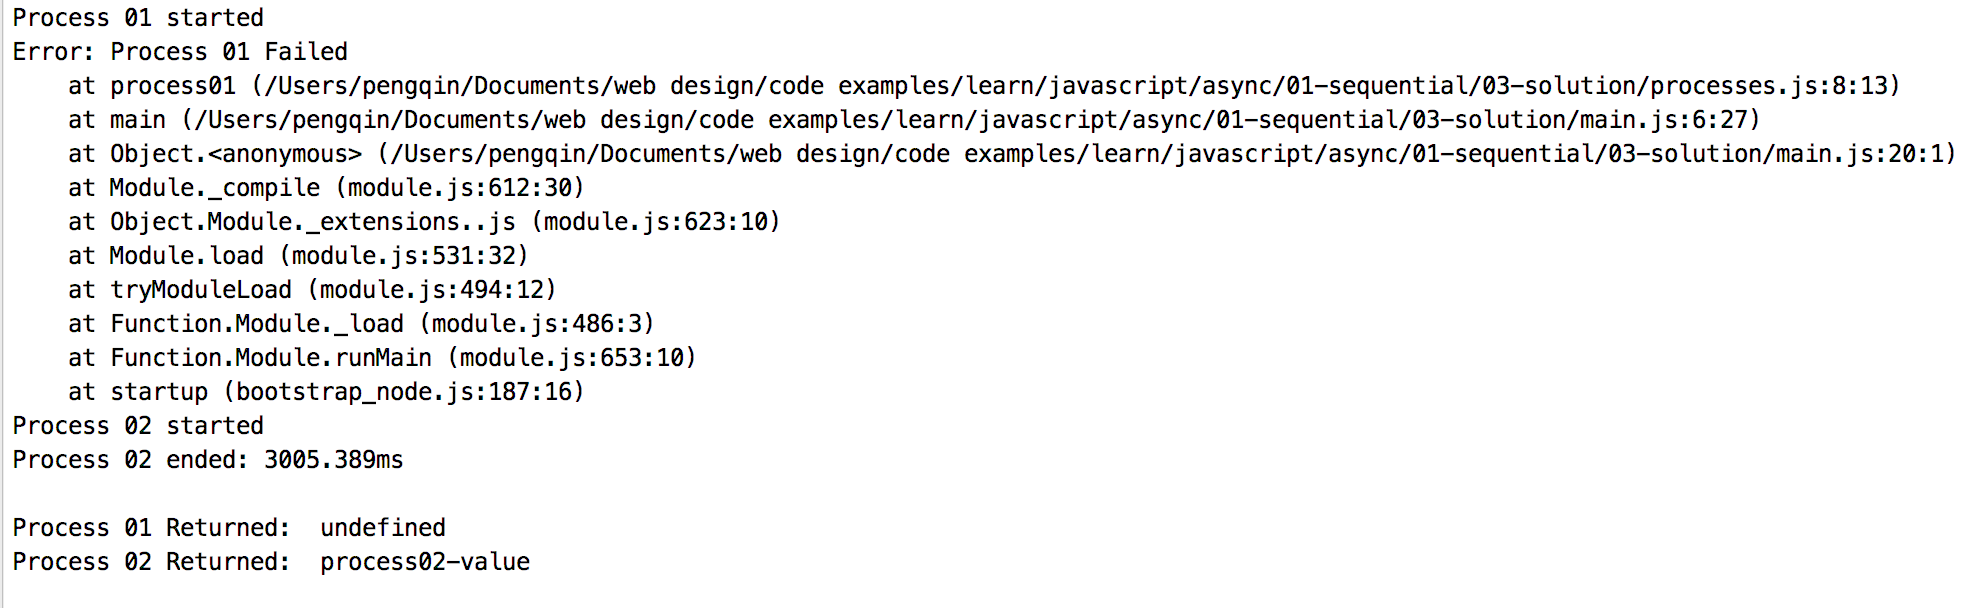1986x608 pixels.
Task: Click the "Process 02 Returned:" label
Action: (x=151, y=562)
